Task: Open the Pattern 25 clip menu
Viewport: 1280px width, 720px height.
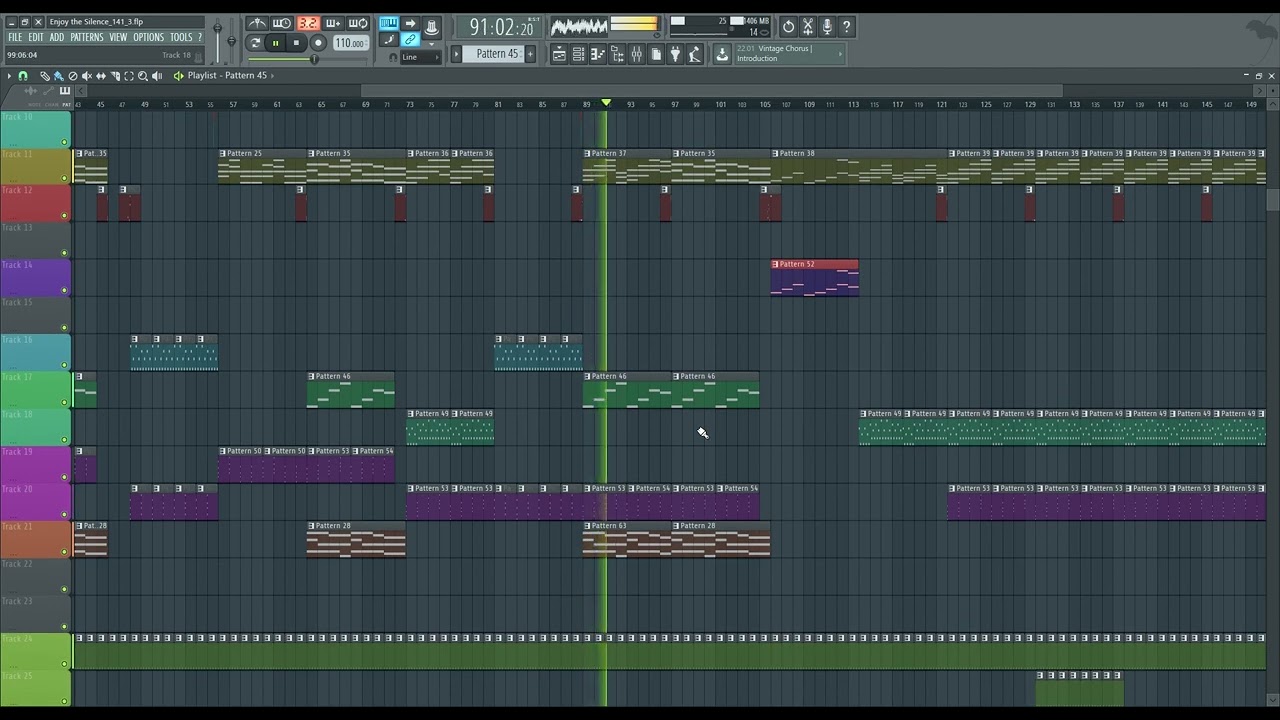Action: pyautogui.click(x=223, y=153)
